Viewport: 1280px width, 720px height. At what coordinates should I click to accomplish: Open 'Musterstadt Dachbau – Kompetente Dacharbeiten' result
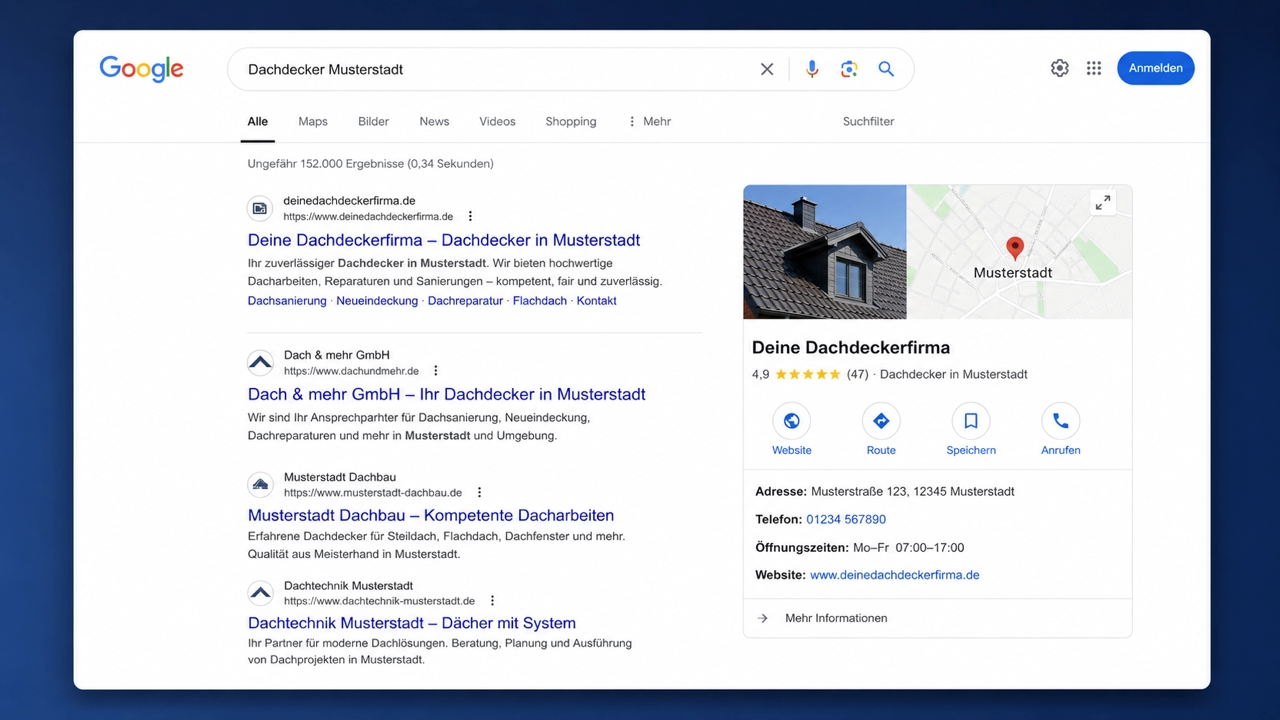tap(431, 516)
